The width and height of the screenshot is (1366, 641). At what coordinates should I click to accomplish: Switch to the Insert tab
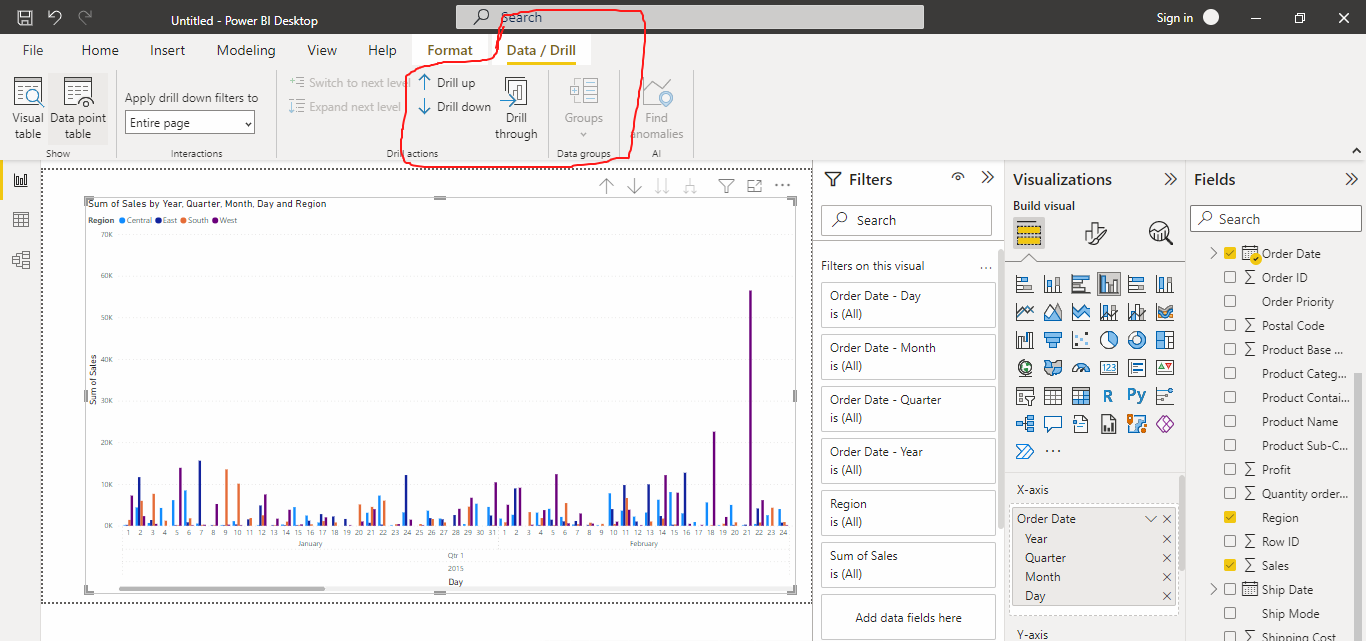click(x=168, y=50)
